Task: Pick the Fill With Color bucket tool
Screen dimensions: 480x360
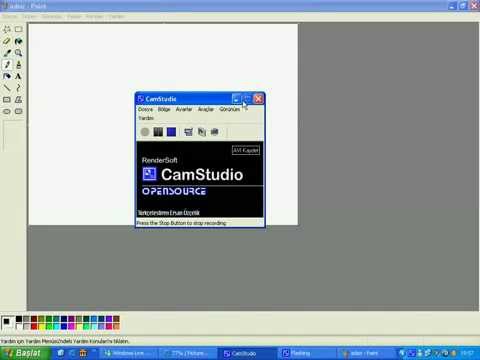Action: (x=19, y=41)
